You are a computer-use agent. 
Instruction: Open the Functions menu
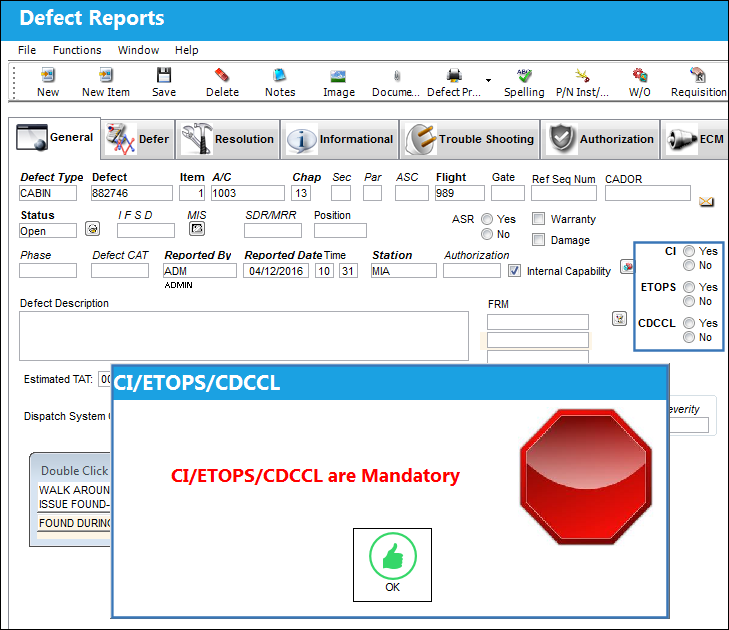(x=77, y=50)
